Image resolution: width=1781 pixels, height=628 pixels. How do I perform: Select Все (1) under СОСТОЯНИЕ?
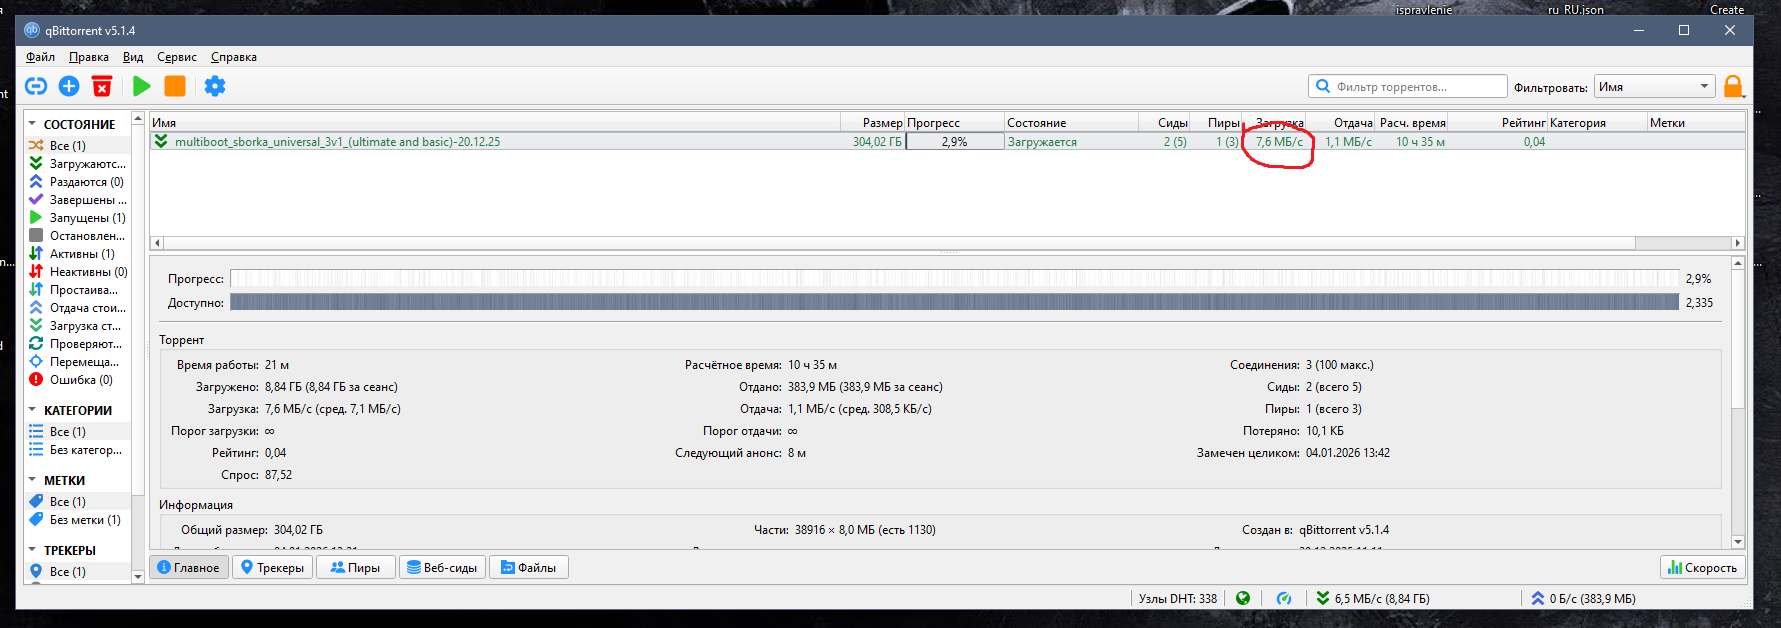78,146
